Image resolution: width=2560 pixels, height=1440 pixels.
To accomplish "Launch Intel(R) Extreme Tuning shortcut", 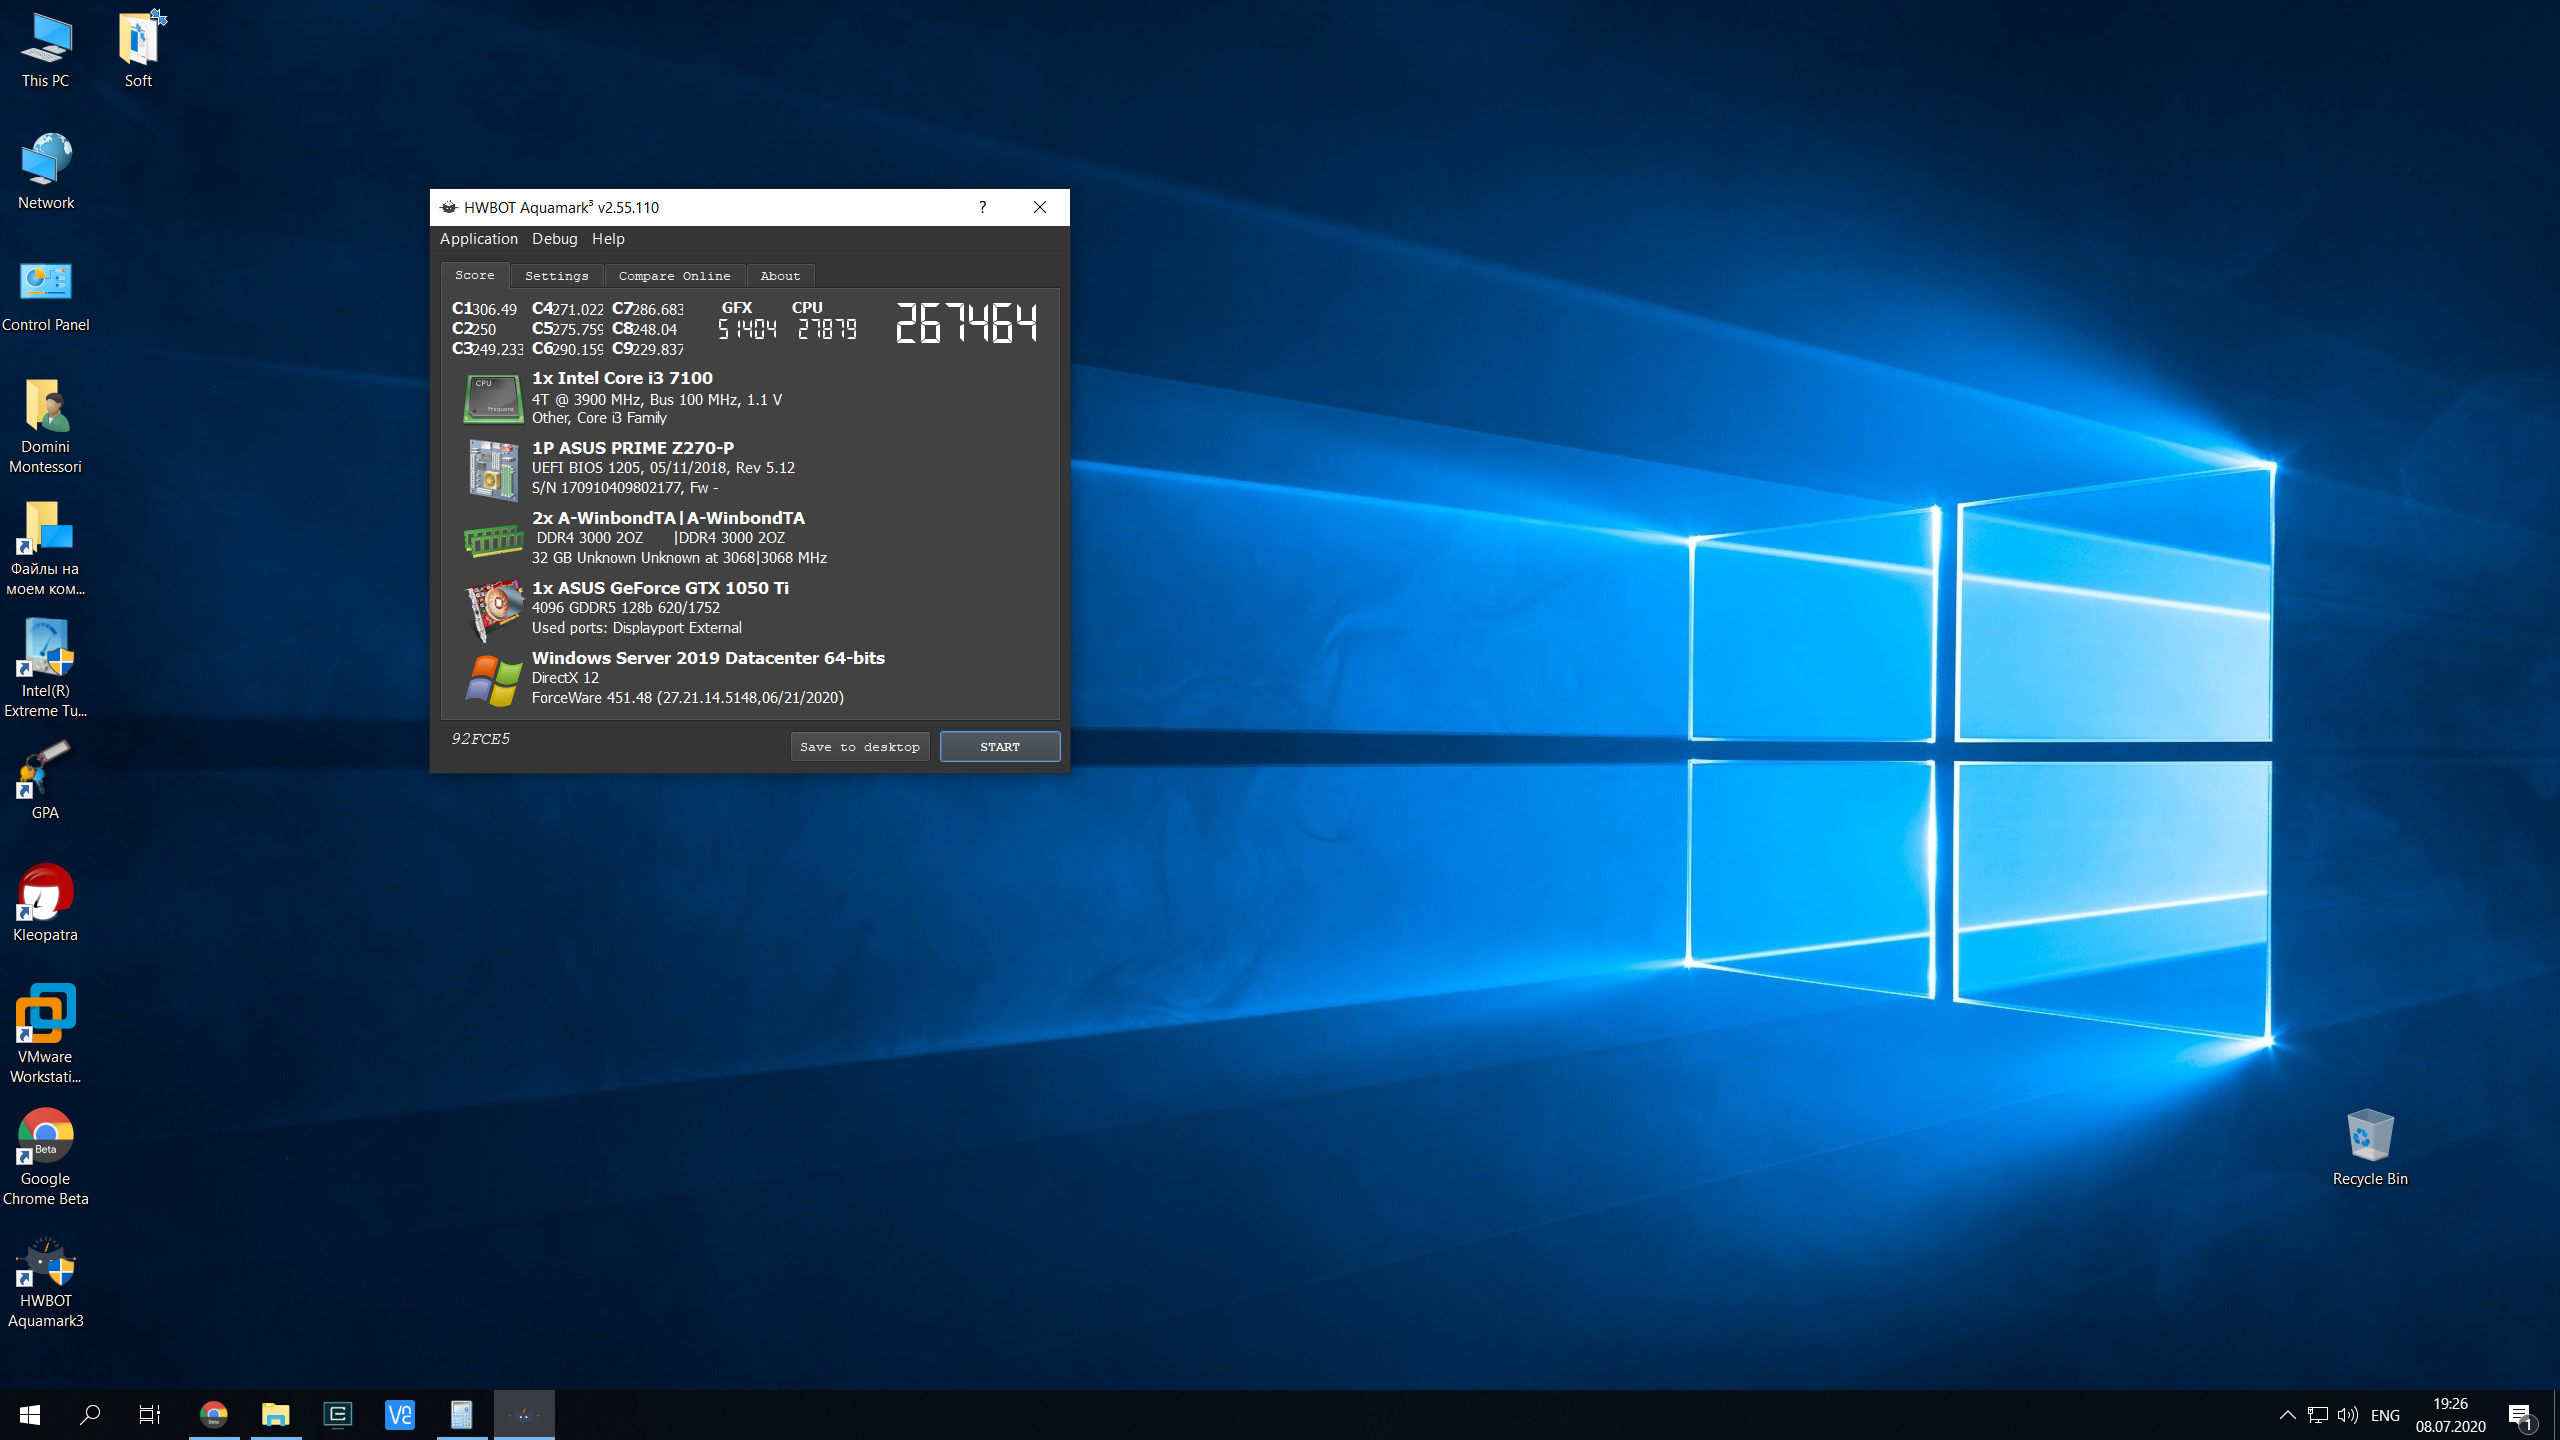I will pos(46,668).
